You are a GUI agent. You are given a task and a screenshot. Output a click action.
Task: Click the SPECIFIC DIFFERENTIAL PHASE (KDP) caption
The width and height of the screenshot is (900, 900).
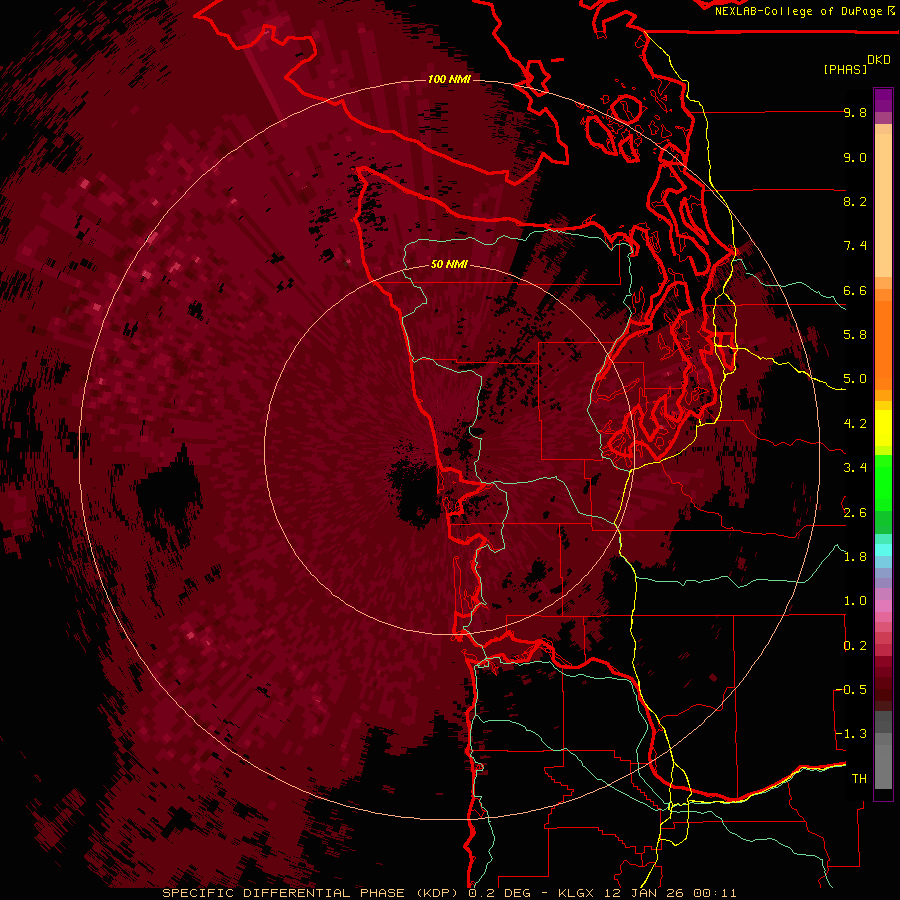tap(313, 893)
